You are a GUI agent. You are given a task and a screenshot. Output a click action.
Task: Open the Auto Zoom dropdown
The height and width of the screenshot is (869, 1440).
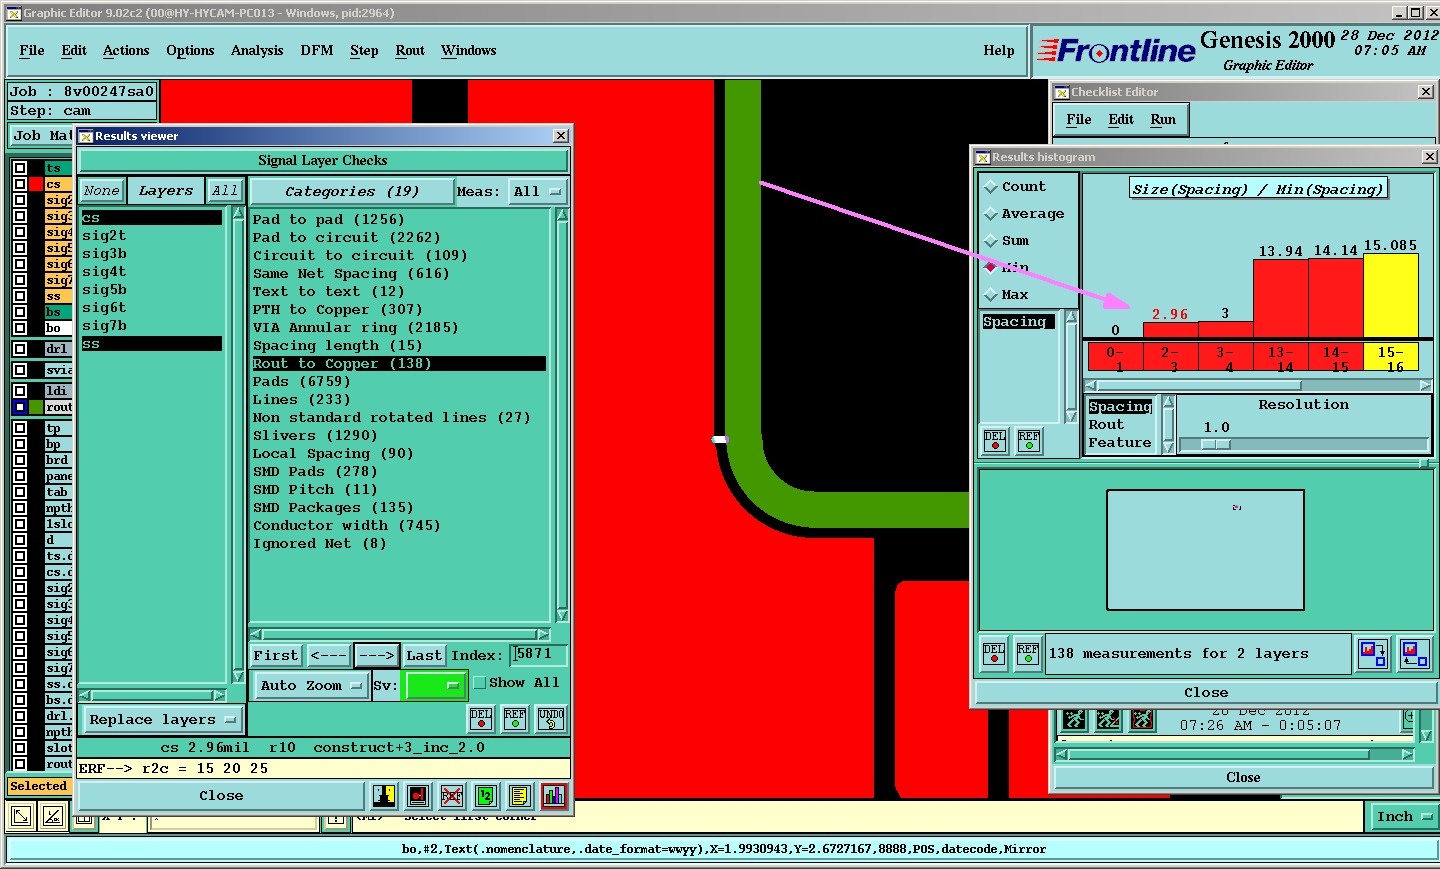coord(310,685)
